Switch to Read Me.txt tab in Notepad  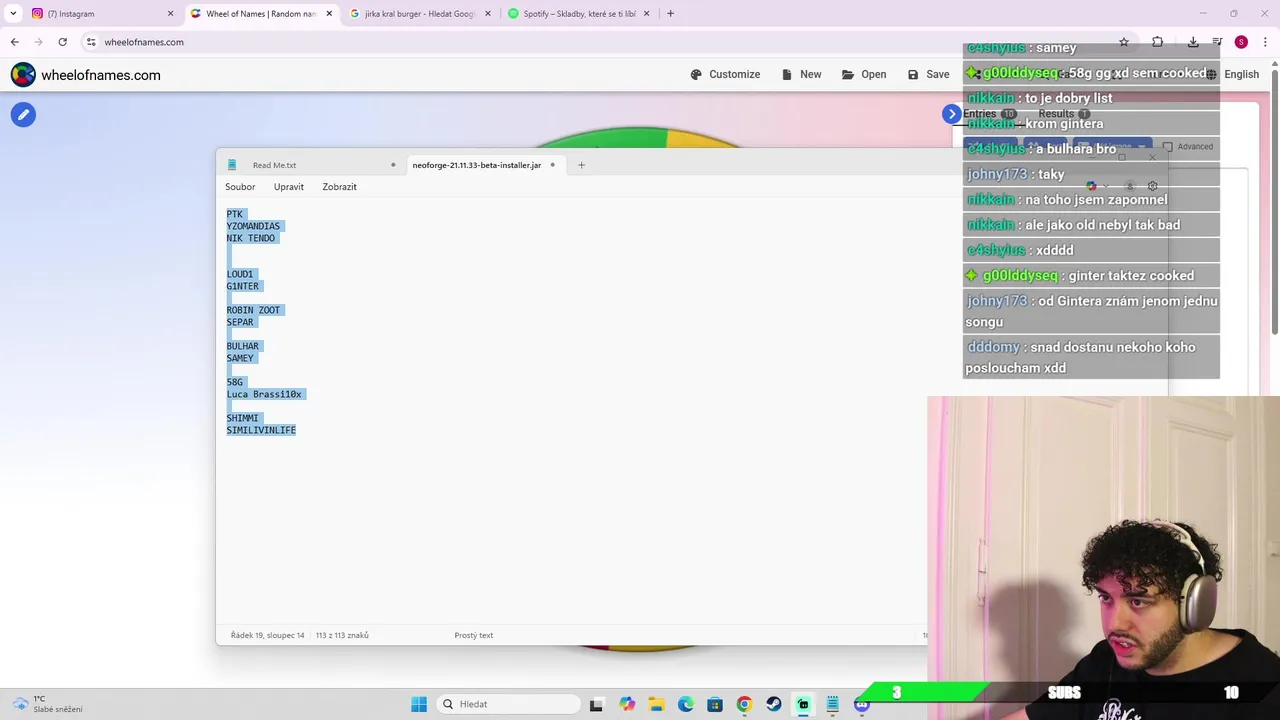[274, 165]
